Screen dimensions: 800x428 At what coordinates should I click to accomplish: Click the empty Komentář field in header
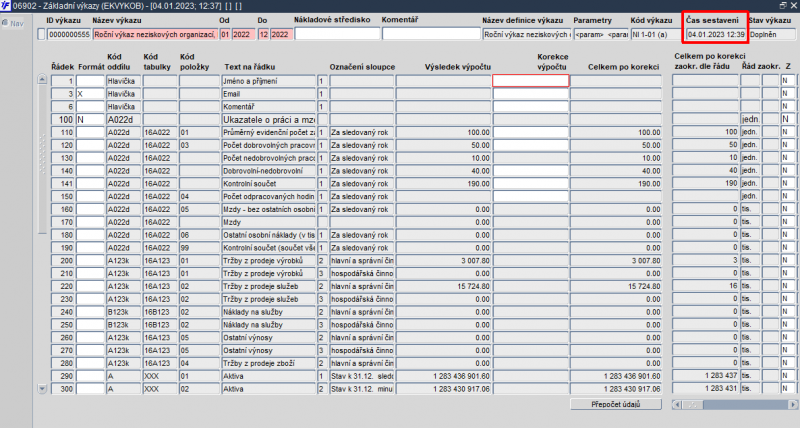[431, 35]
